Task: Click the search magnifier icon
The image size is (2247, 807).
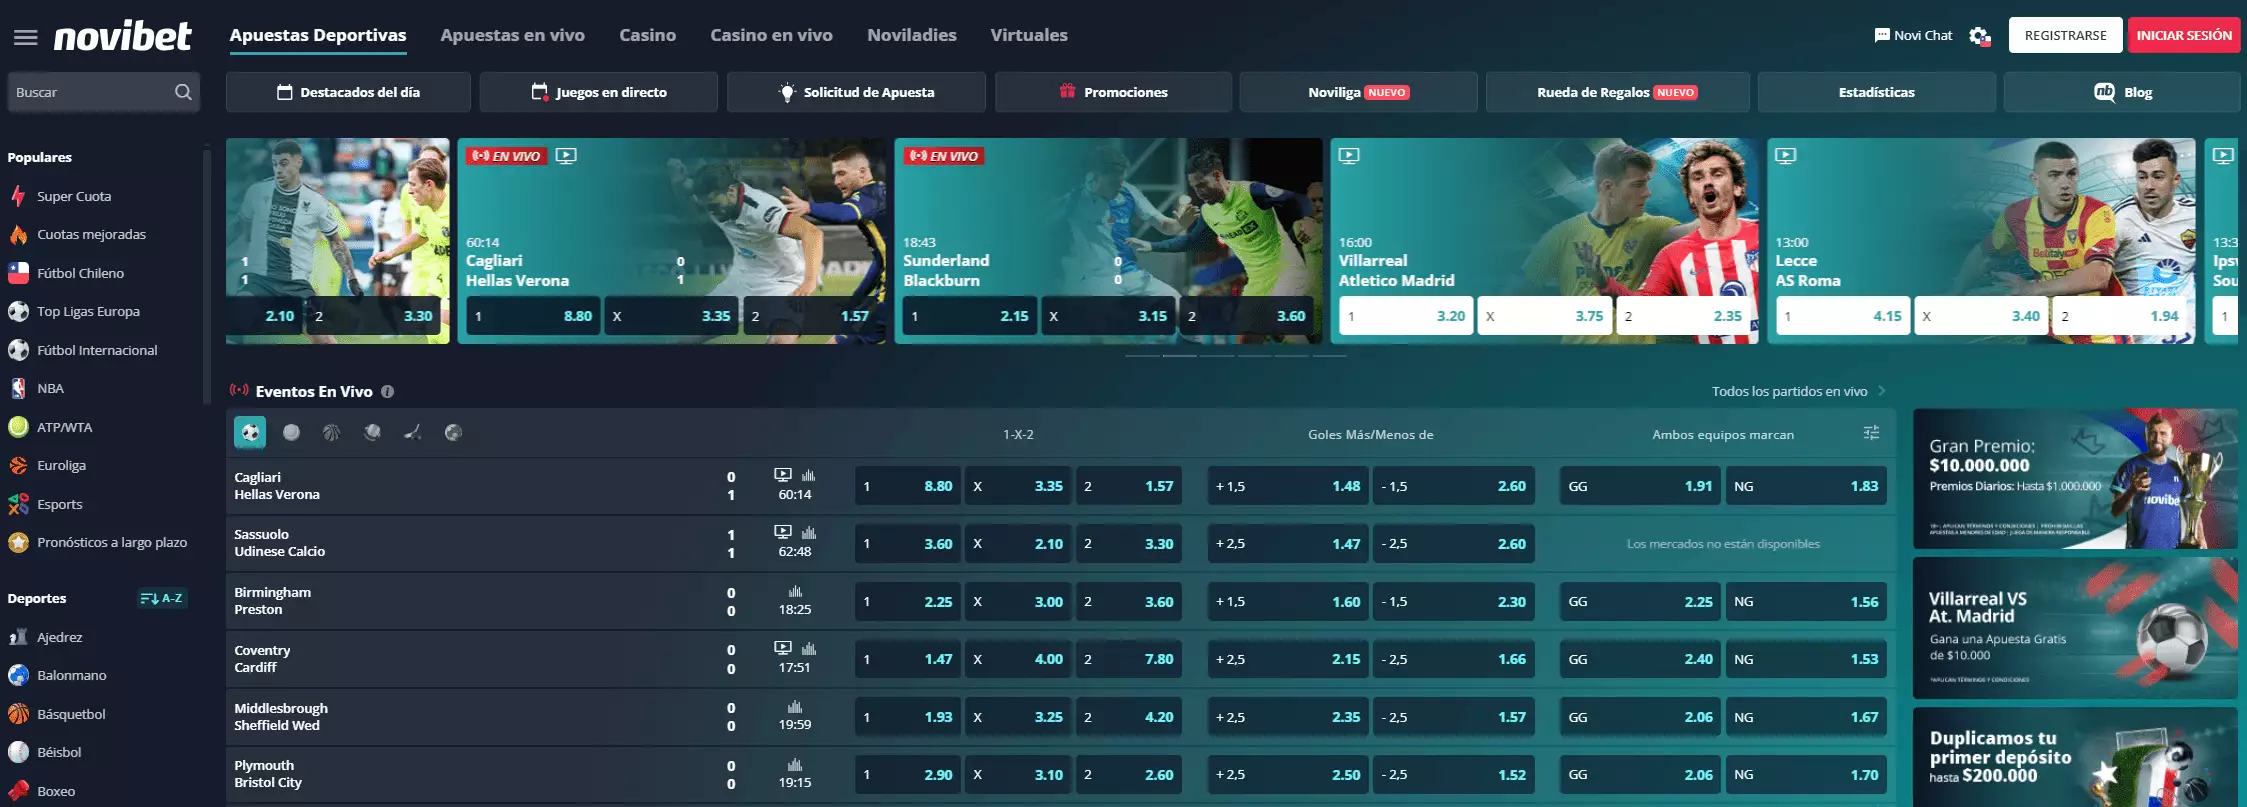Action: click(x=183, y=92)
